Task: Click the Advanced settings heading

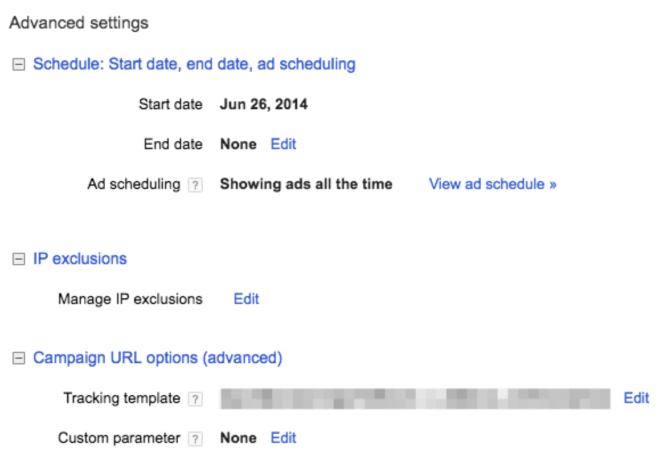Action: pos(78,22)
